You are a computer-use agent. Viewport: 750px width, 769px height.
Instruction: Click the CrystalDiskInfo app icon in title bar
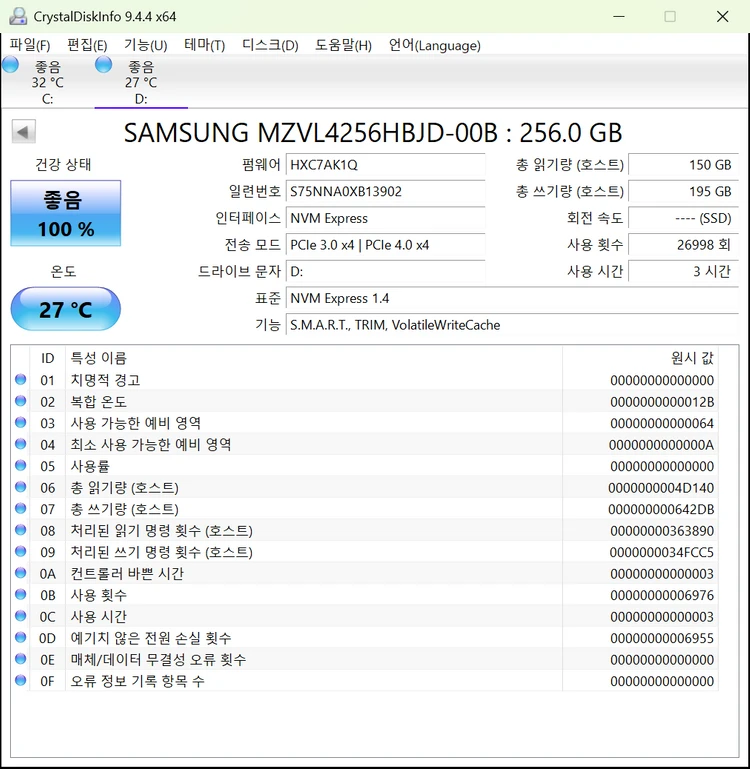(18, 16)
